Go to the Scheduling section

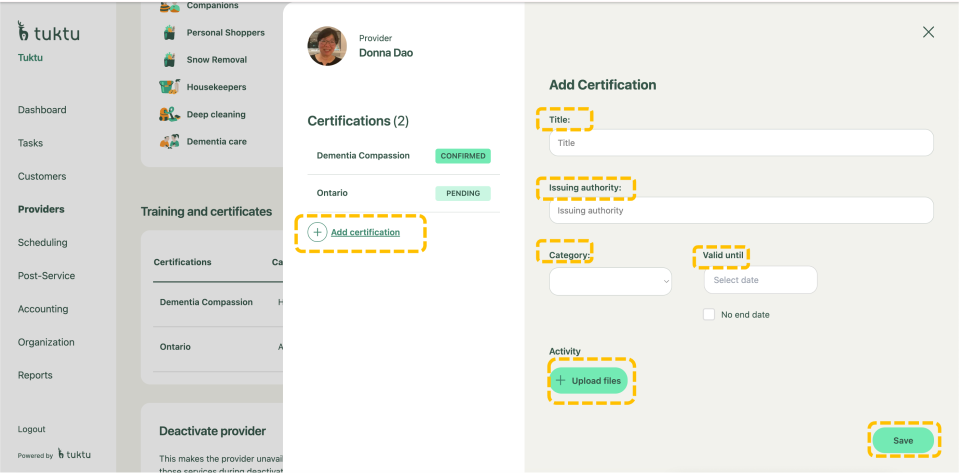click(43, 243)
